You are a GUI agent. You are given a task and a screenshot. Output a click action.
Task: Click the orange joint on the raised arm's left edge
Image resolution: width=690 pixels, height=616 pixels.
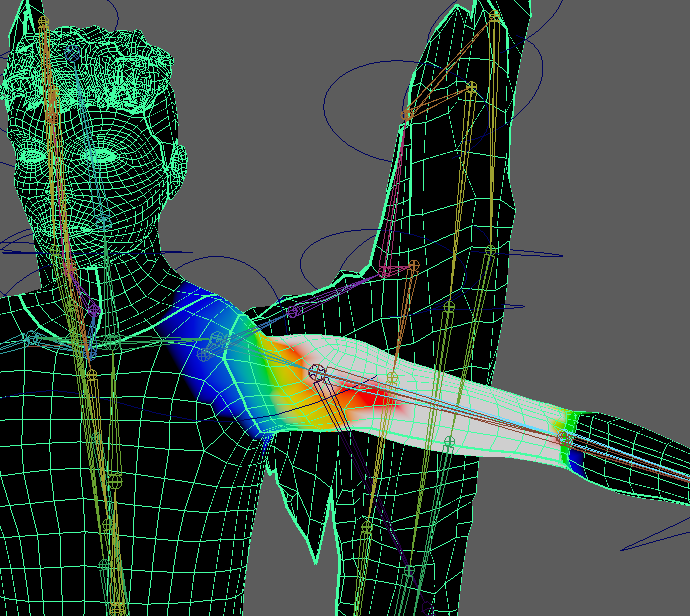coord(407,115)
